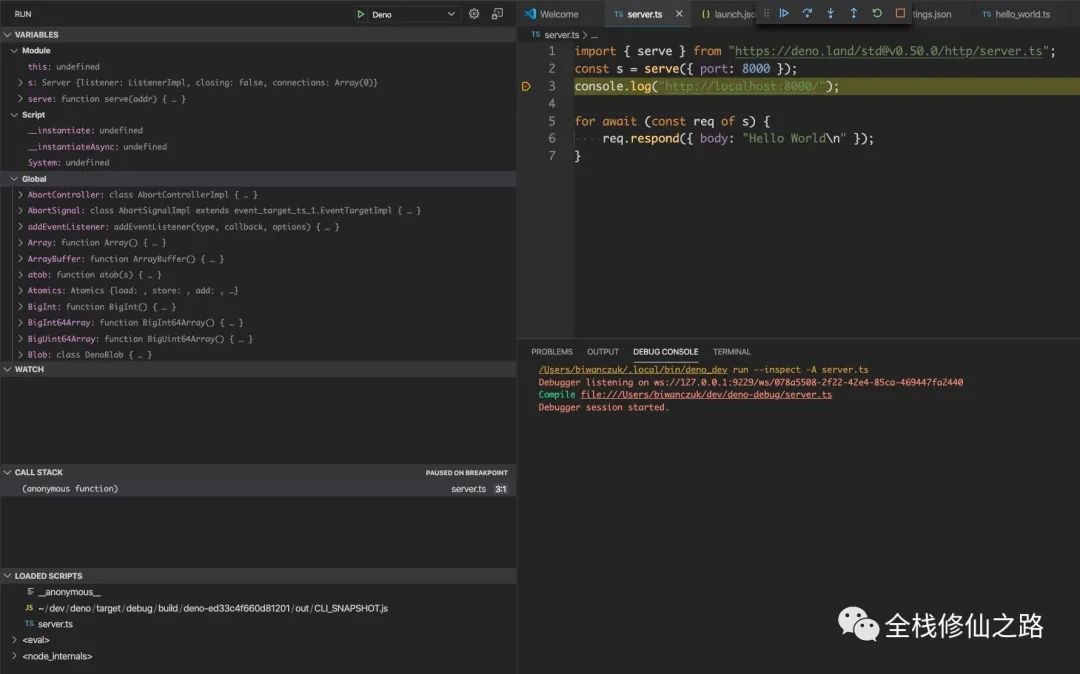Select the DEBUG CONSOLE panel tab
1080x674 pixels.
665,352
